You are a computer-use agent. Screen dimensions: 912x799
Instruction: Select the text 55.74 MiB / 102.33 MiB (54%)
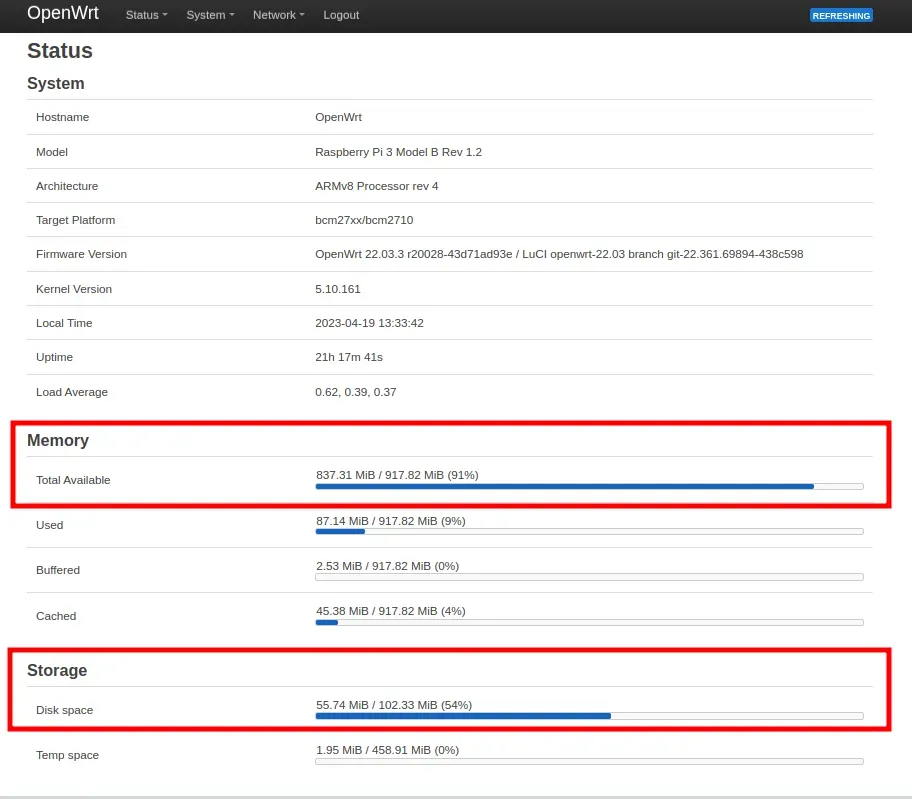click(394, 705)
